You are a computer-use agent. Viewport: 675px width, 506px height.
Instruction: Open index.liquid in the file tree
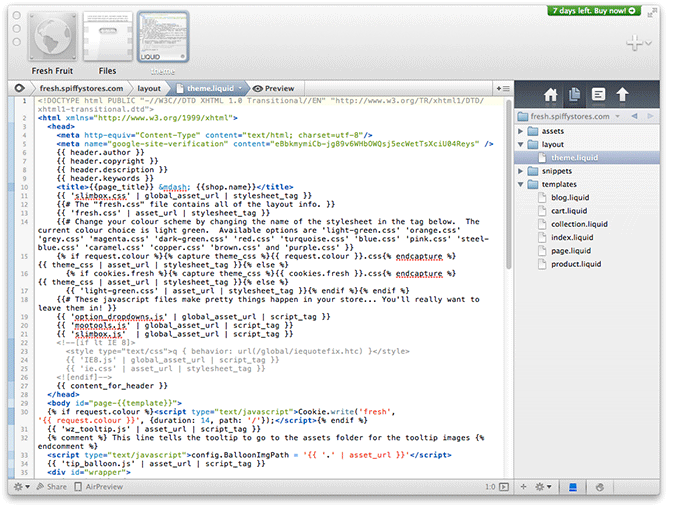point(572,238)
